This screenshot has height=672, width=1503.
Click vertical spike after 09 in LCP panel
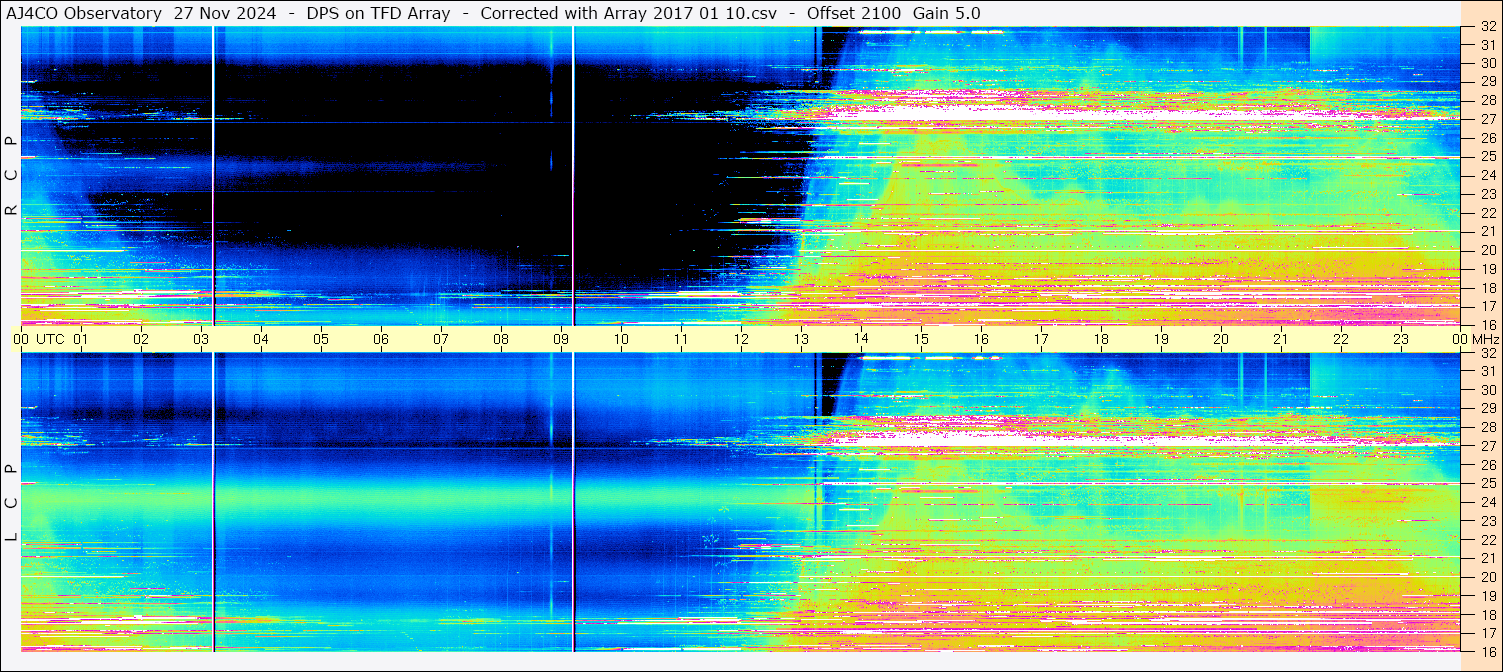tap(573, 502)
